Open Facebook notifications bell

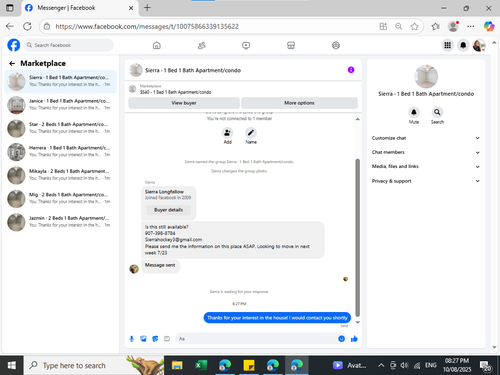tap(463, 45)
